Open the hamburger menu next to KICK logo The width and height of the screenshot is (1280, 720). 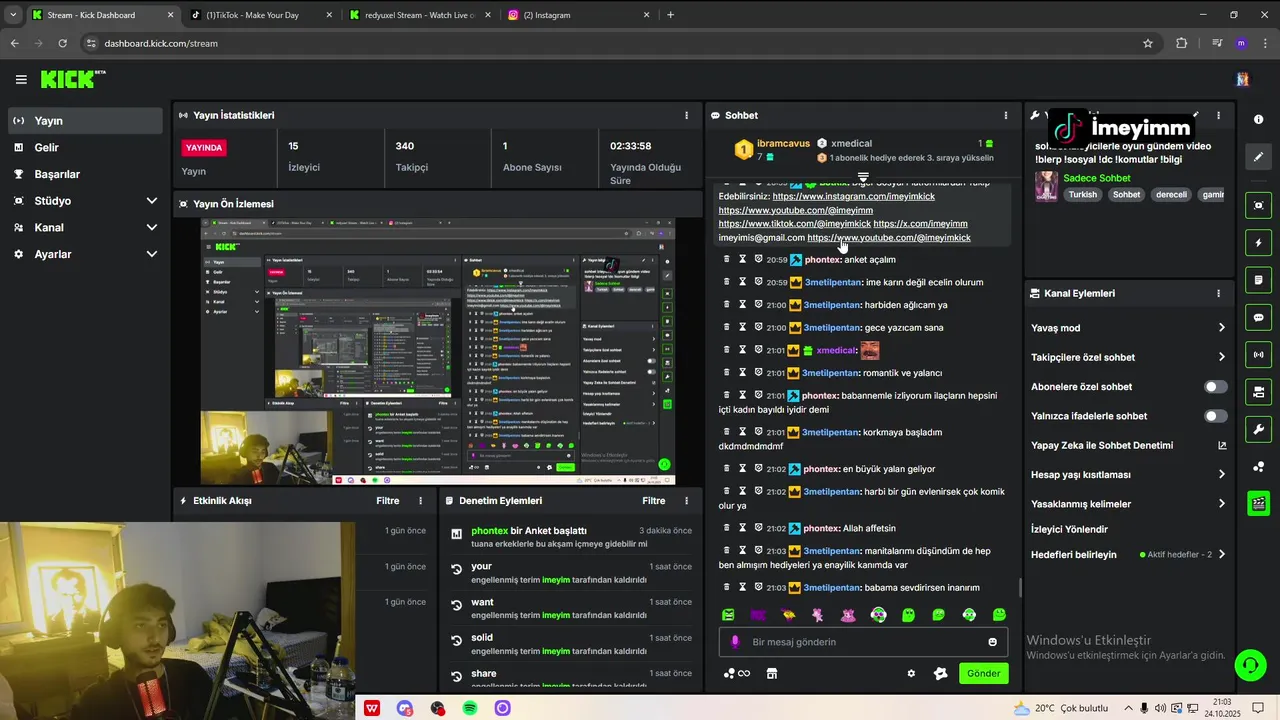click(21, 80)
